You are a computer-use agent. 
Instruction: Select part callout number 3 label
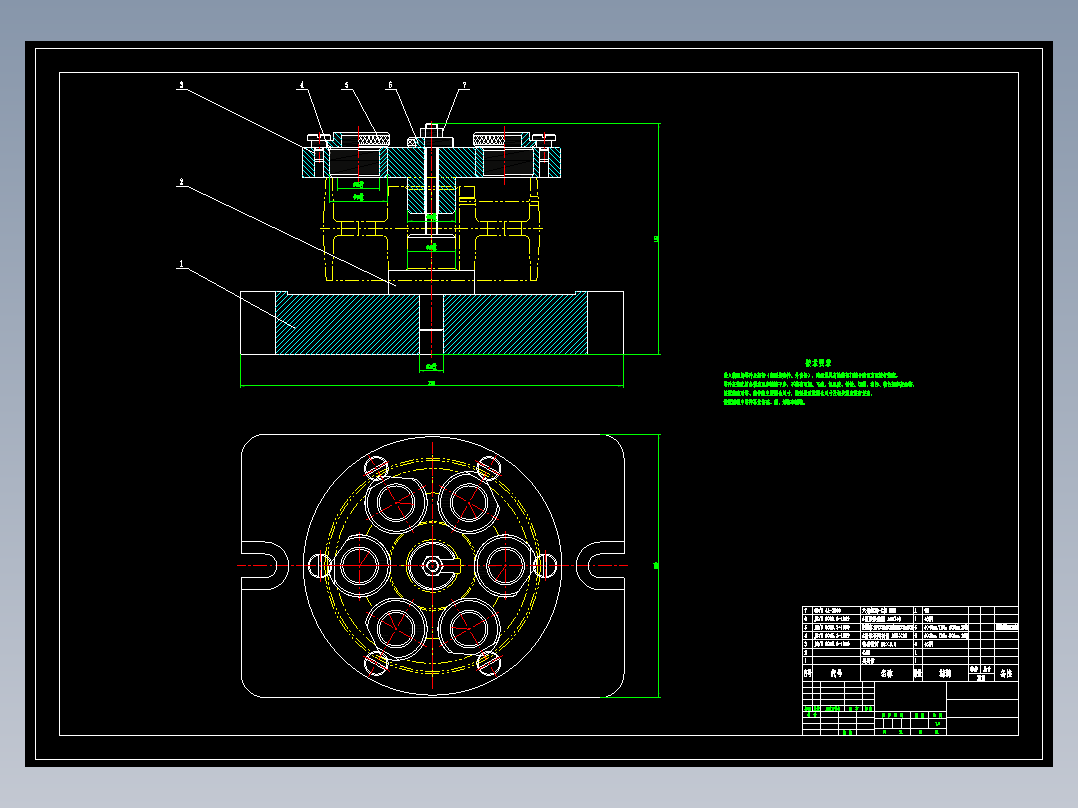[x=182, y=85]
